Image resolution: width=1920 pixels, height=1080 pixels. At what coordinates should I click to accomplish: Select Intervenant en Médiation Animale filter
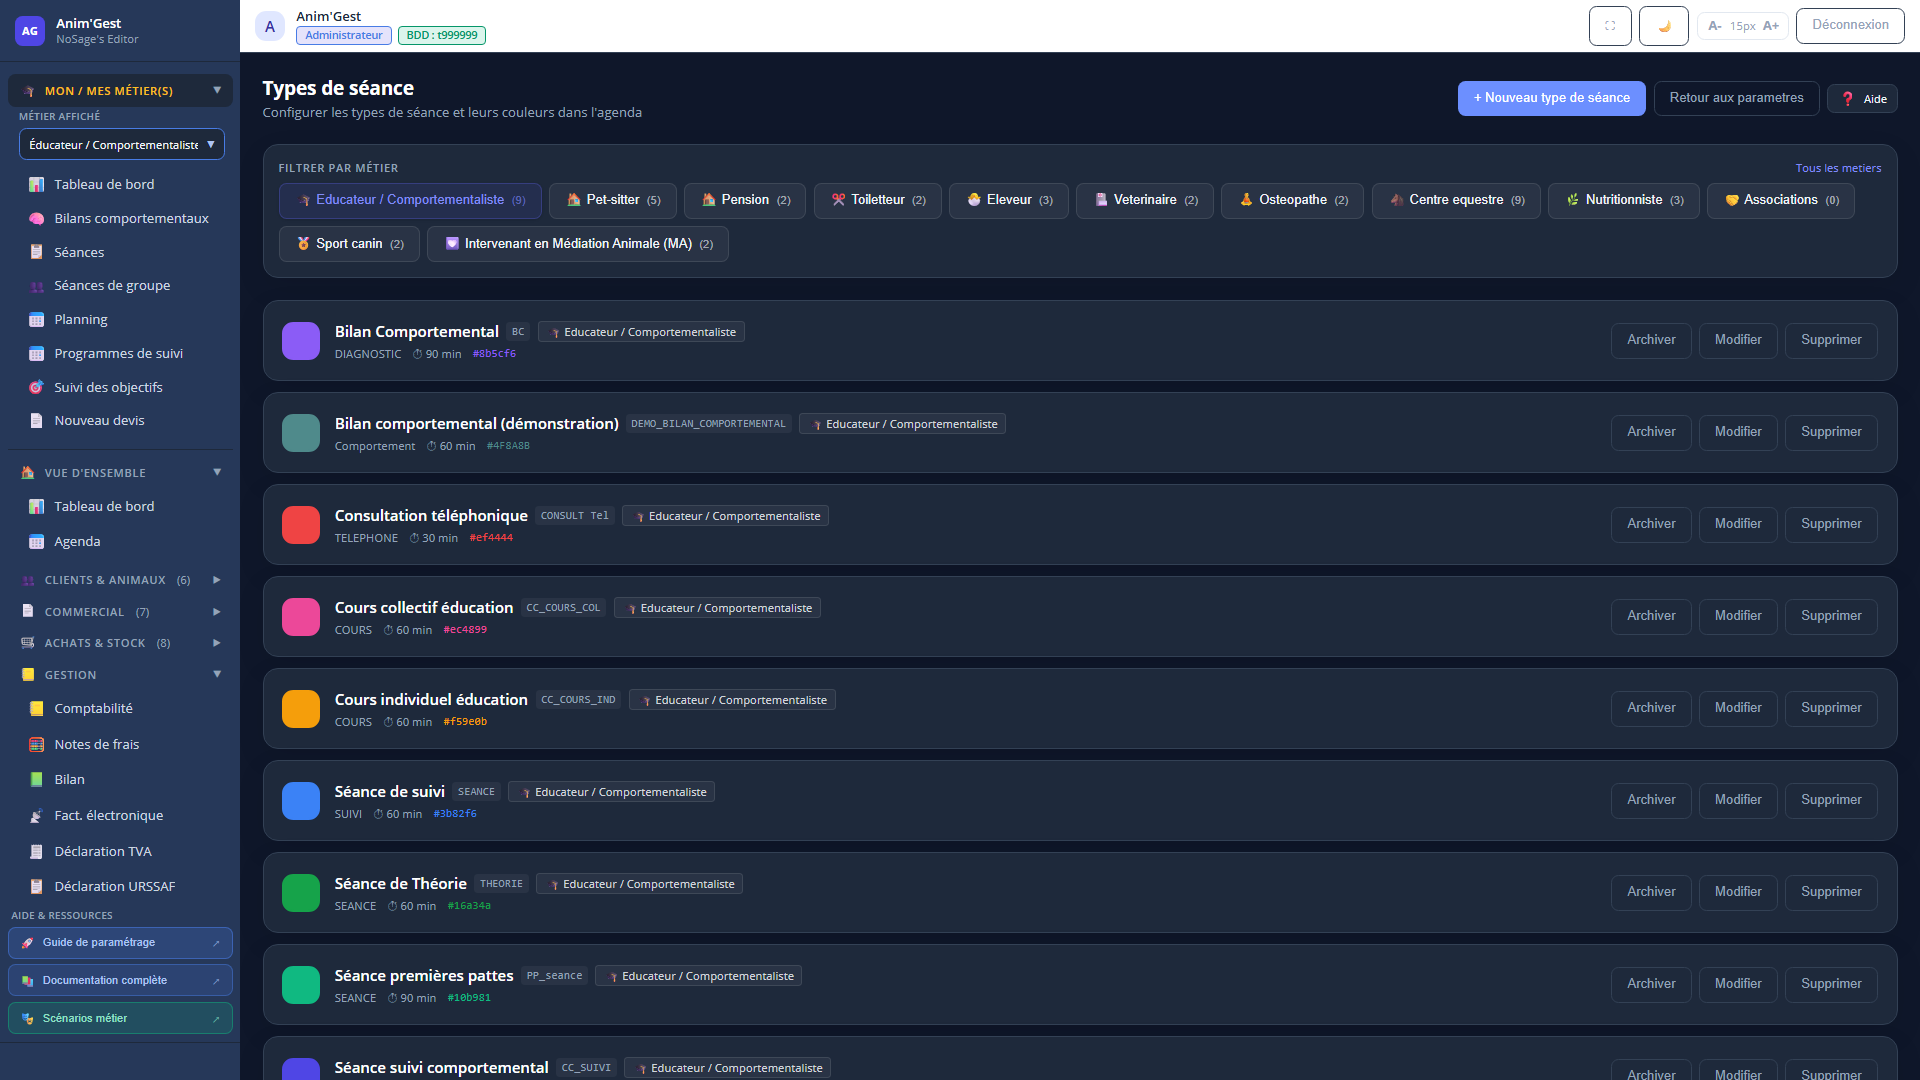click(577, 244)
